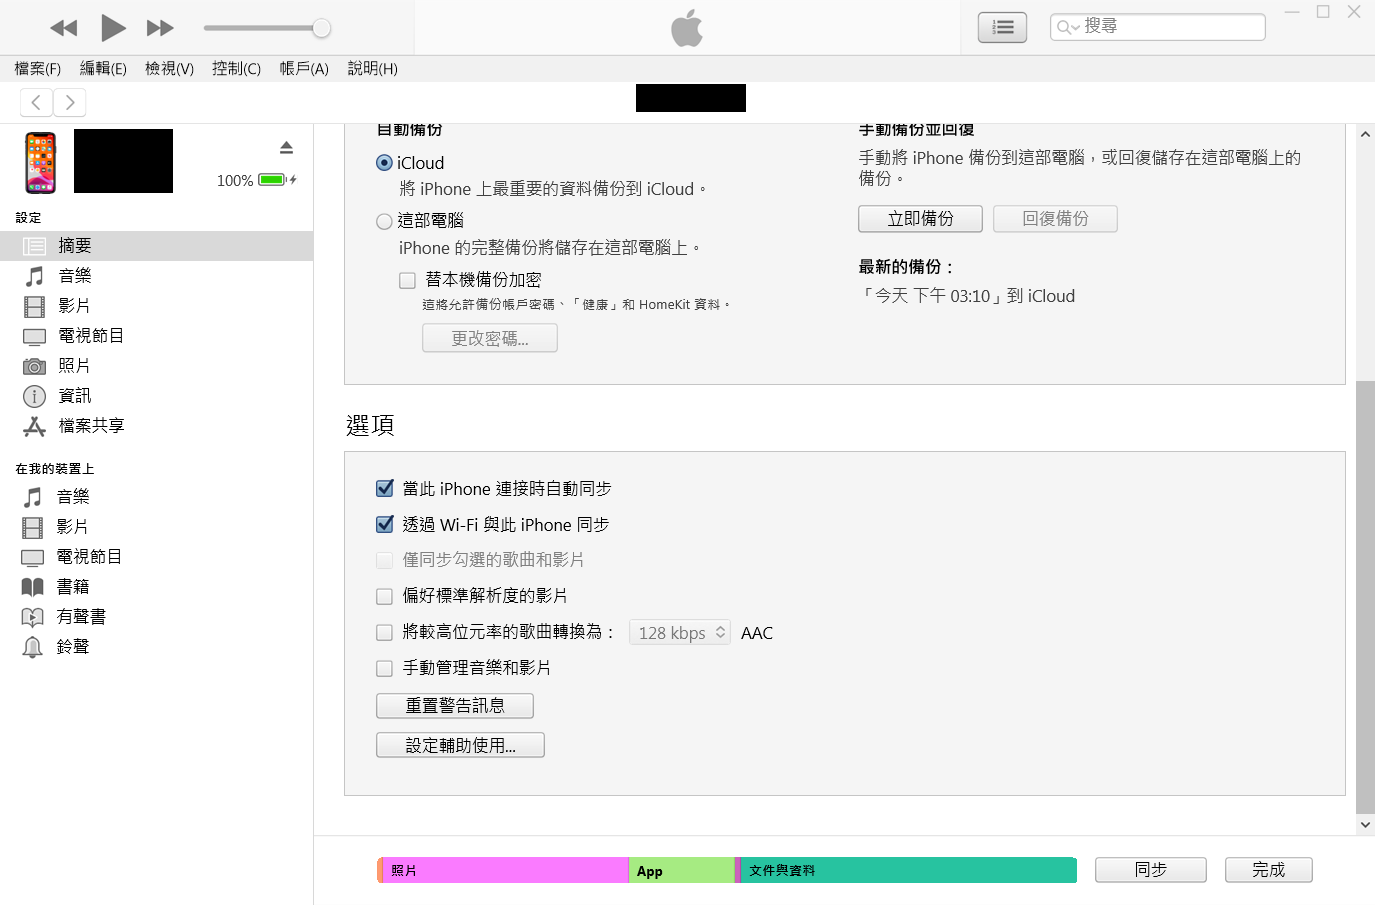Open 有聲書 on my device

pos(156,617)
